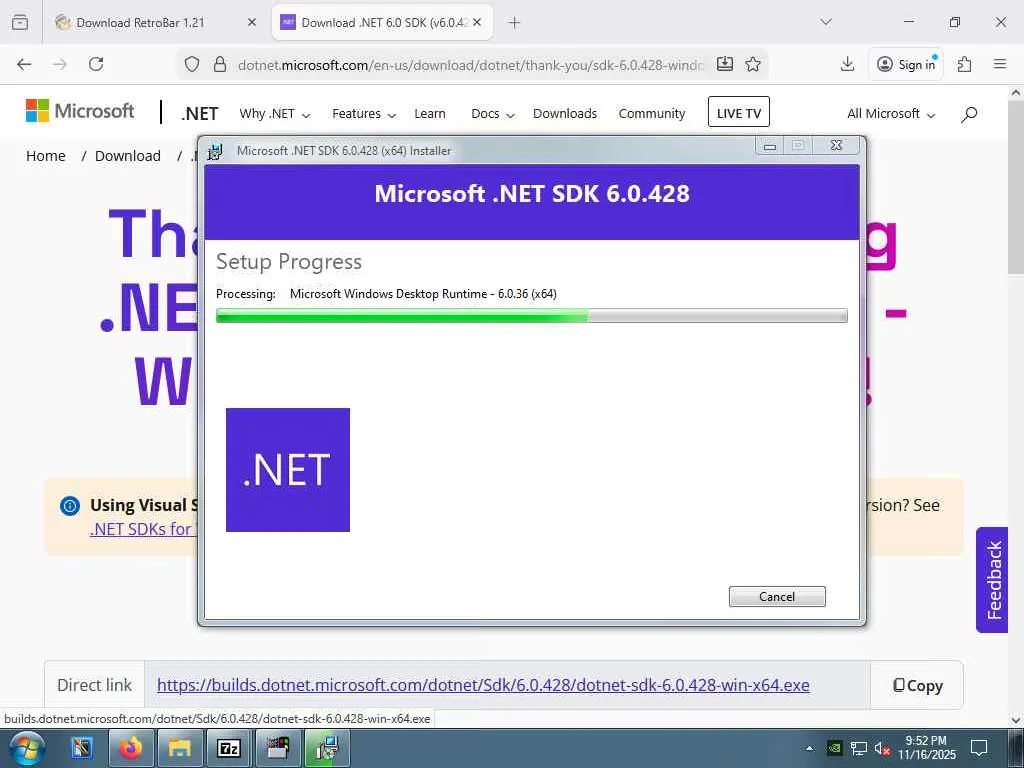Show hidden system tray icons

pos(810,748)
